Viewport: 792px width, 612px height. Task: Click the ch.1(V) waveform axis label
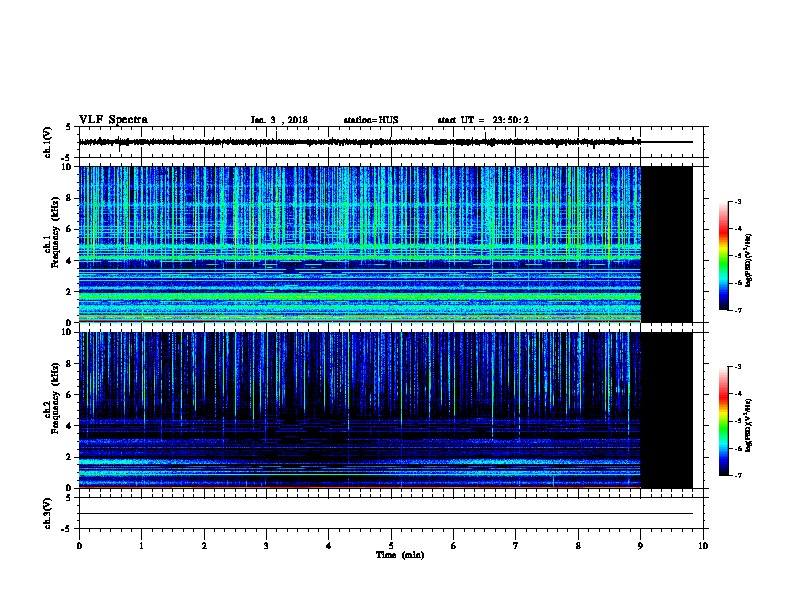tap(48, 142)
